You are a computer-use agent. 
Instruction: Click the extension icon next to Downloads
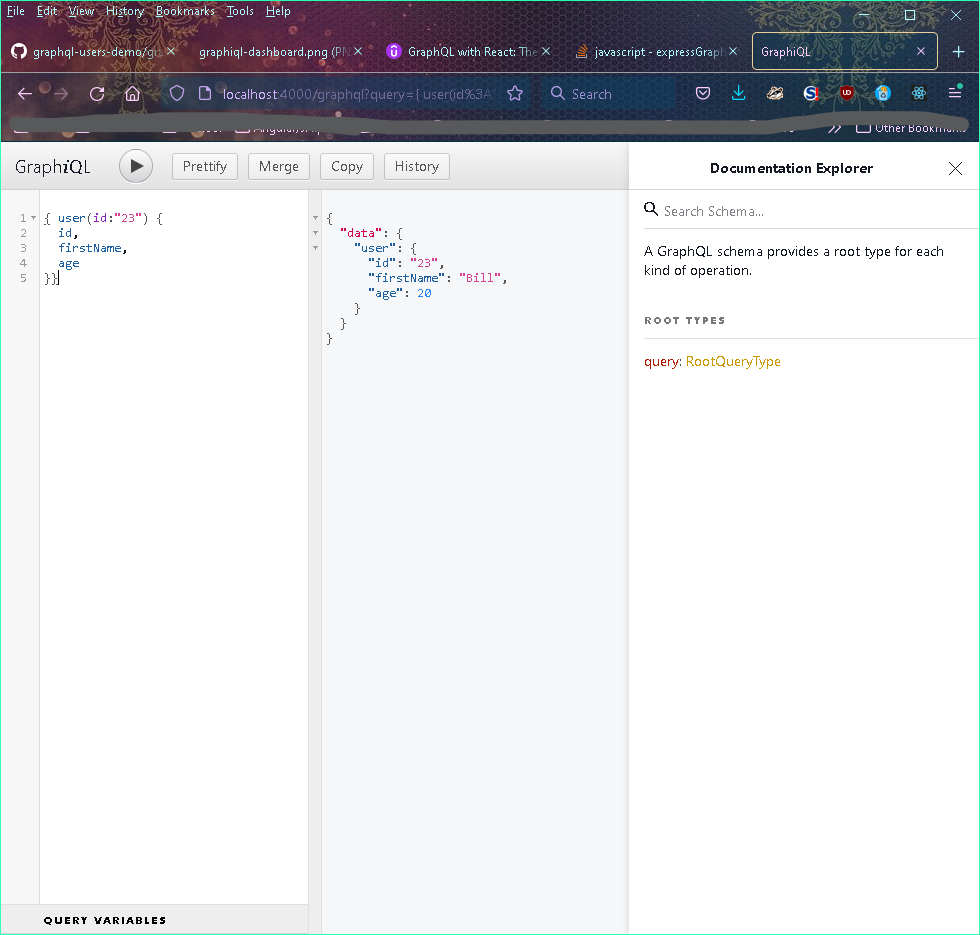click(775, 94)
